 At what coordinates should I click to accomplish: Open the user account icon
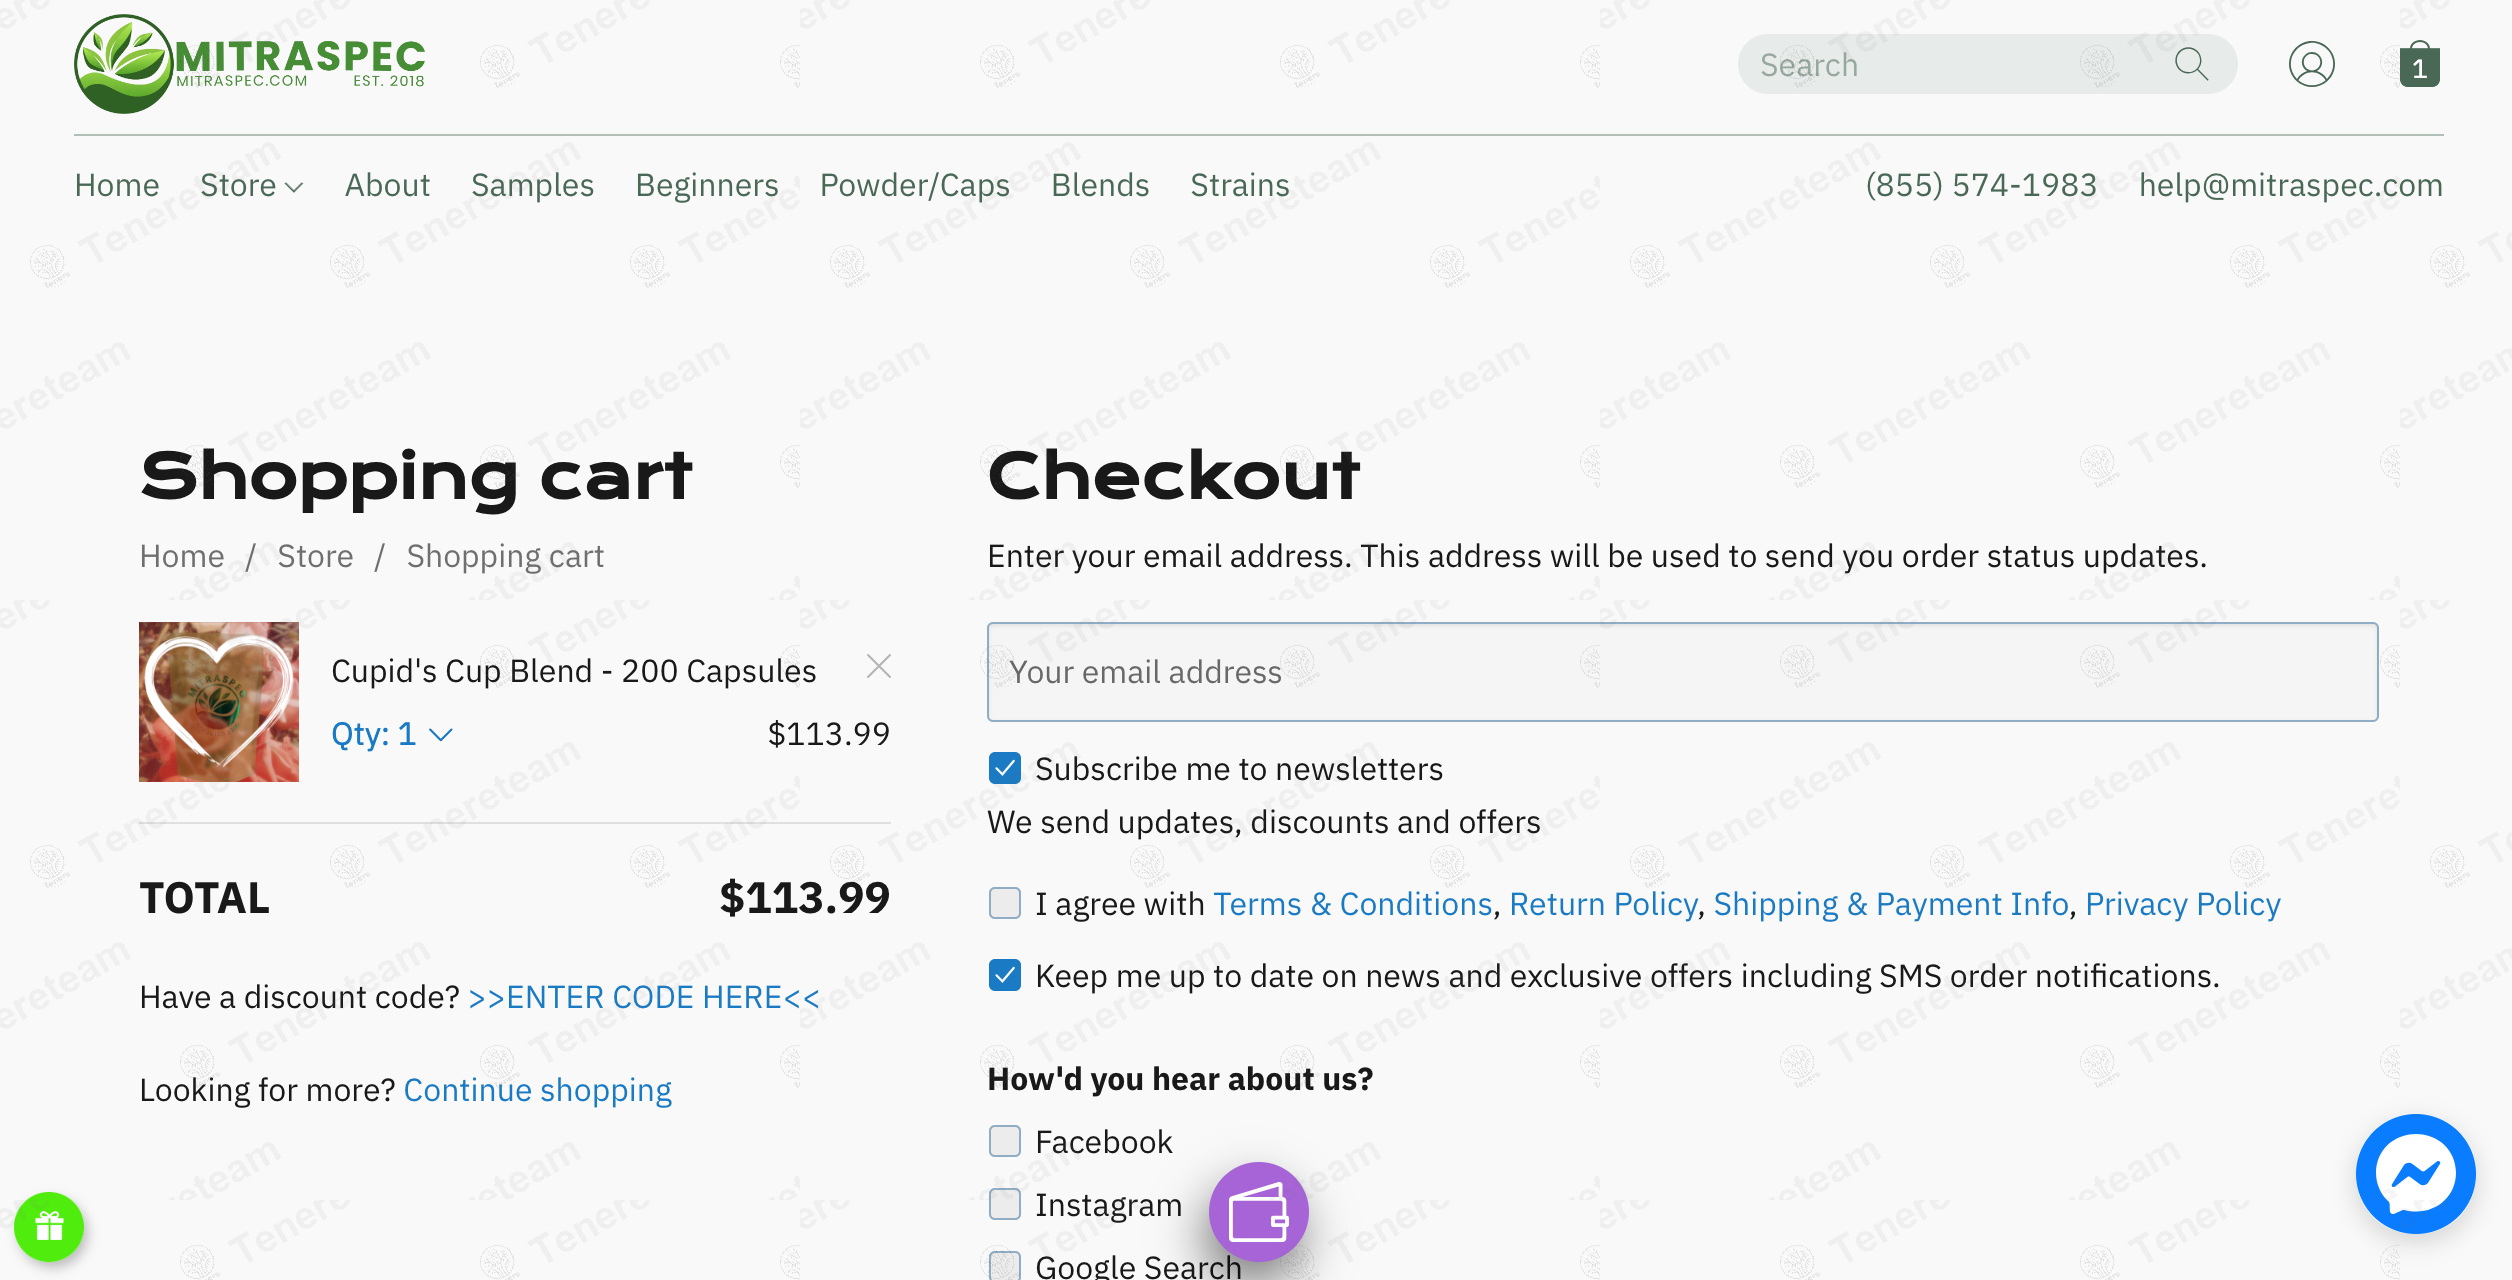point(2311,64)
